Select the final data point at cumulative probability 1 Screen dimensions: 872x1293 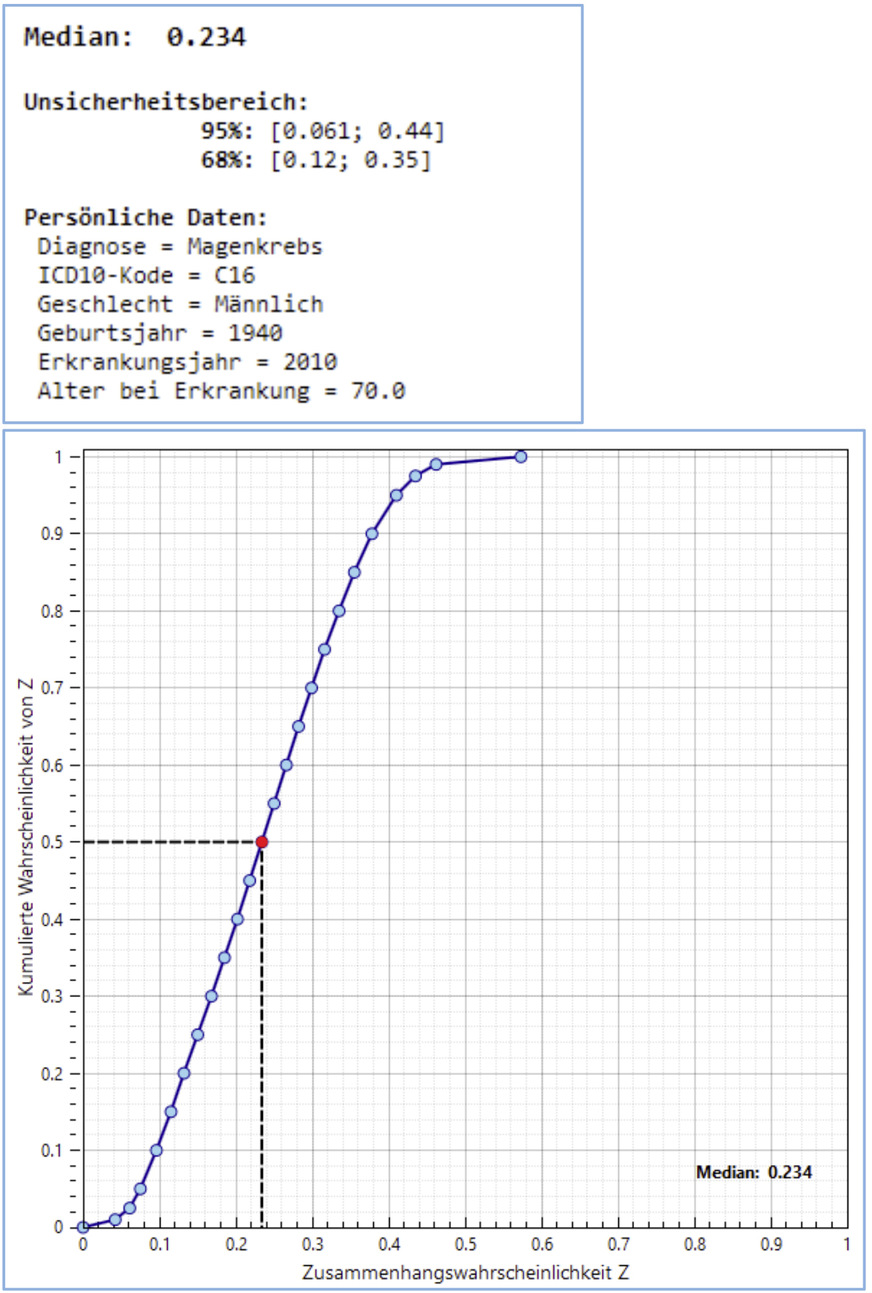point(521,457)
